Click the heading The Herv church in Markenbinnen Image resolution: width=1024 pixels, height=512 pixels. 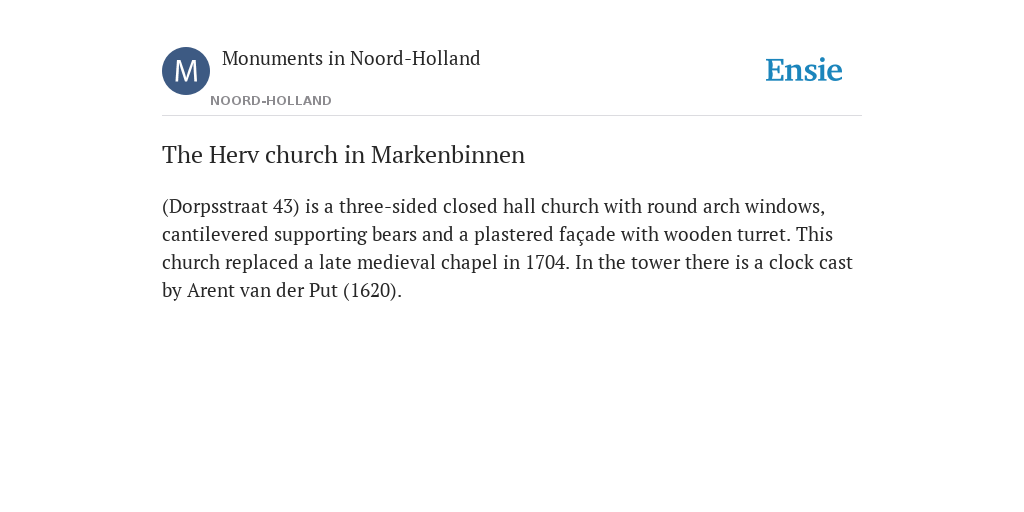(x=344, y=155)
